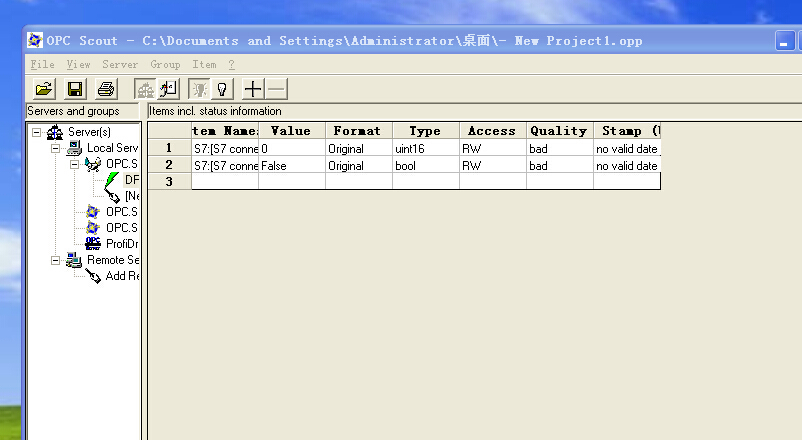
Task: Select the Add Re tree entry
Action: [122, 276]
